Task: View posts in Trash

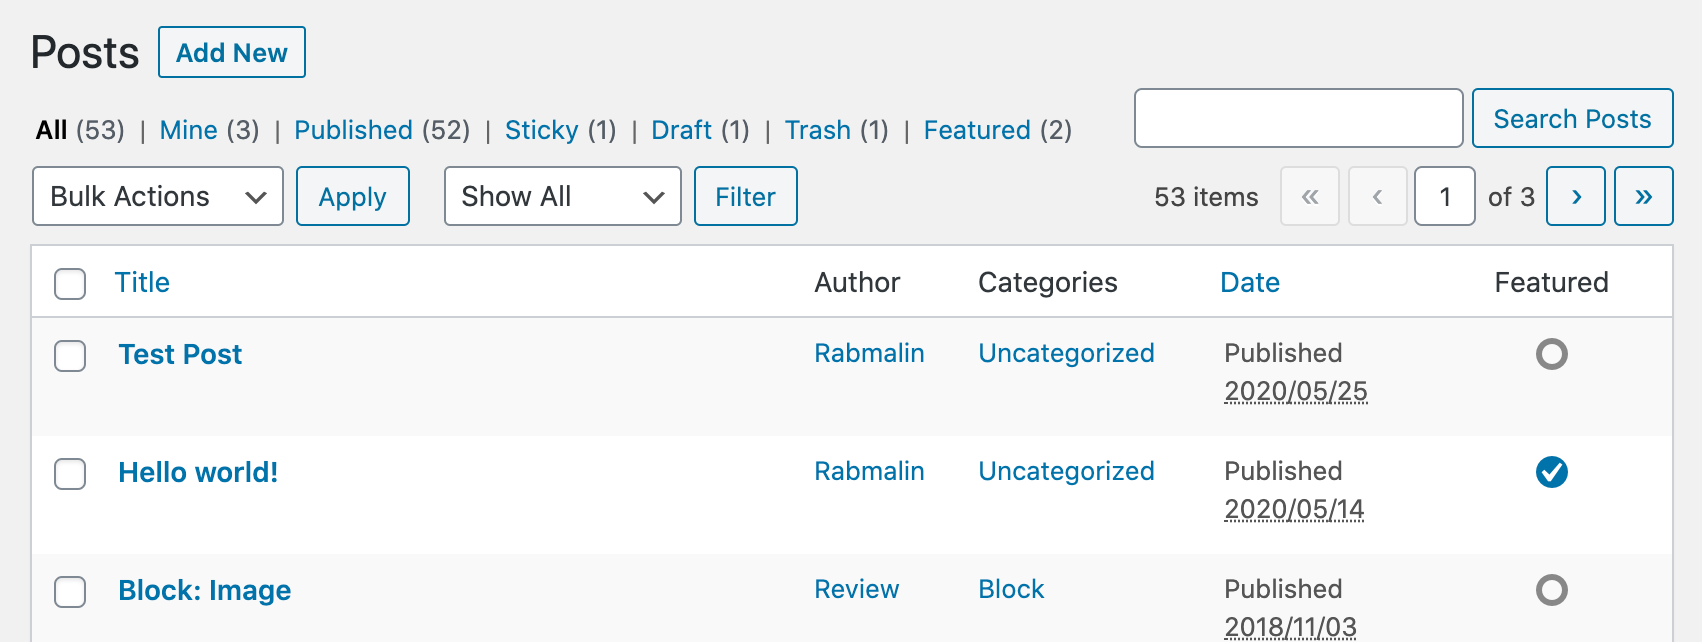Action: click(x=817, y=130)
